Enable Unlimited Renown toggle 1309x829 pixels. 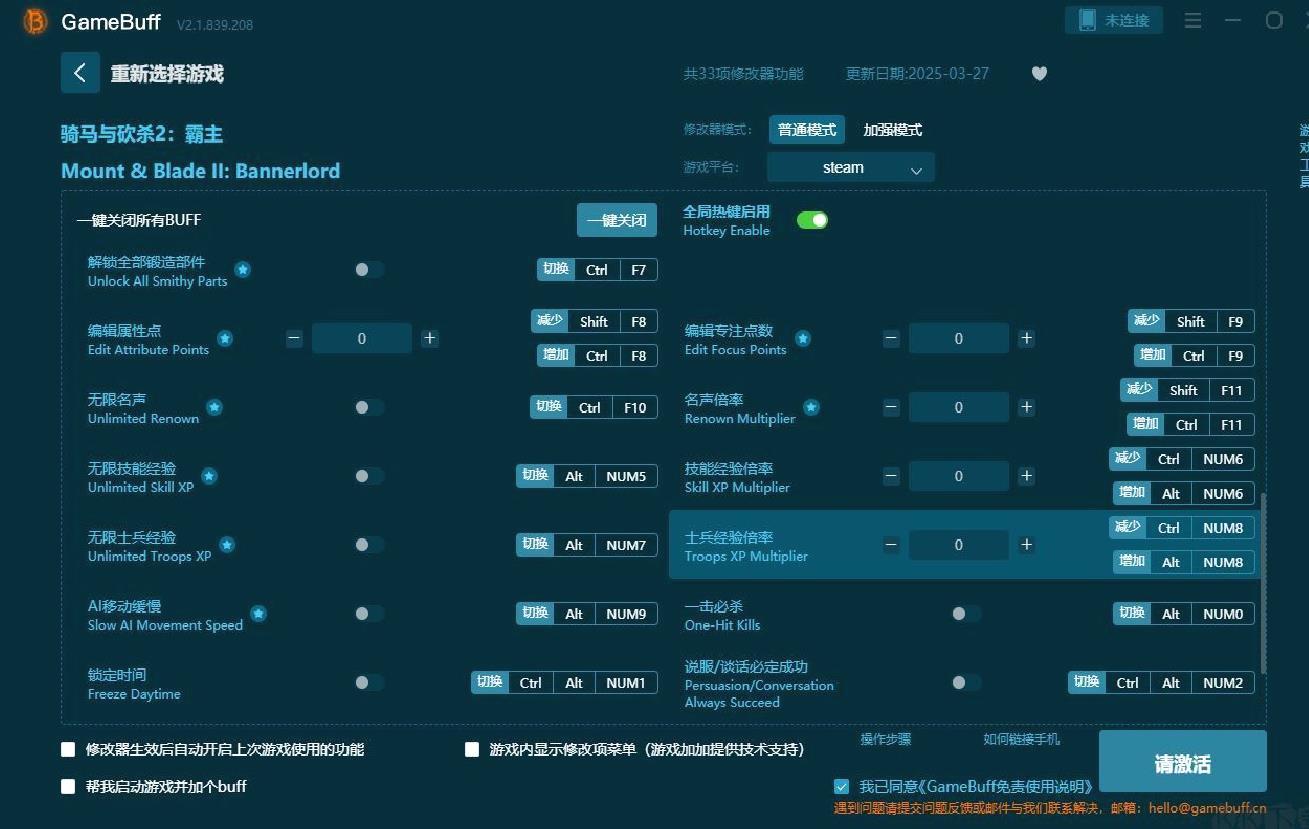(x=369, y=407)
